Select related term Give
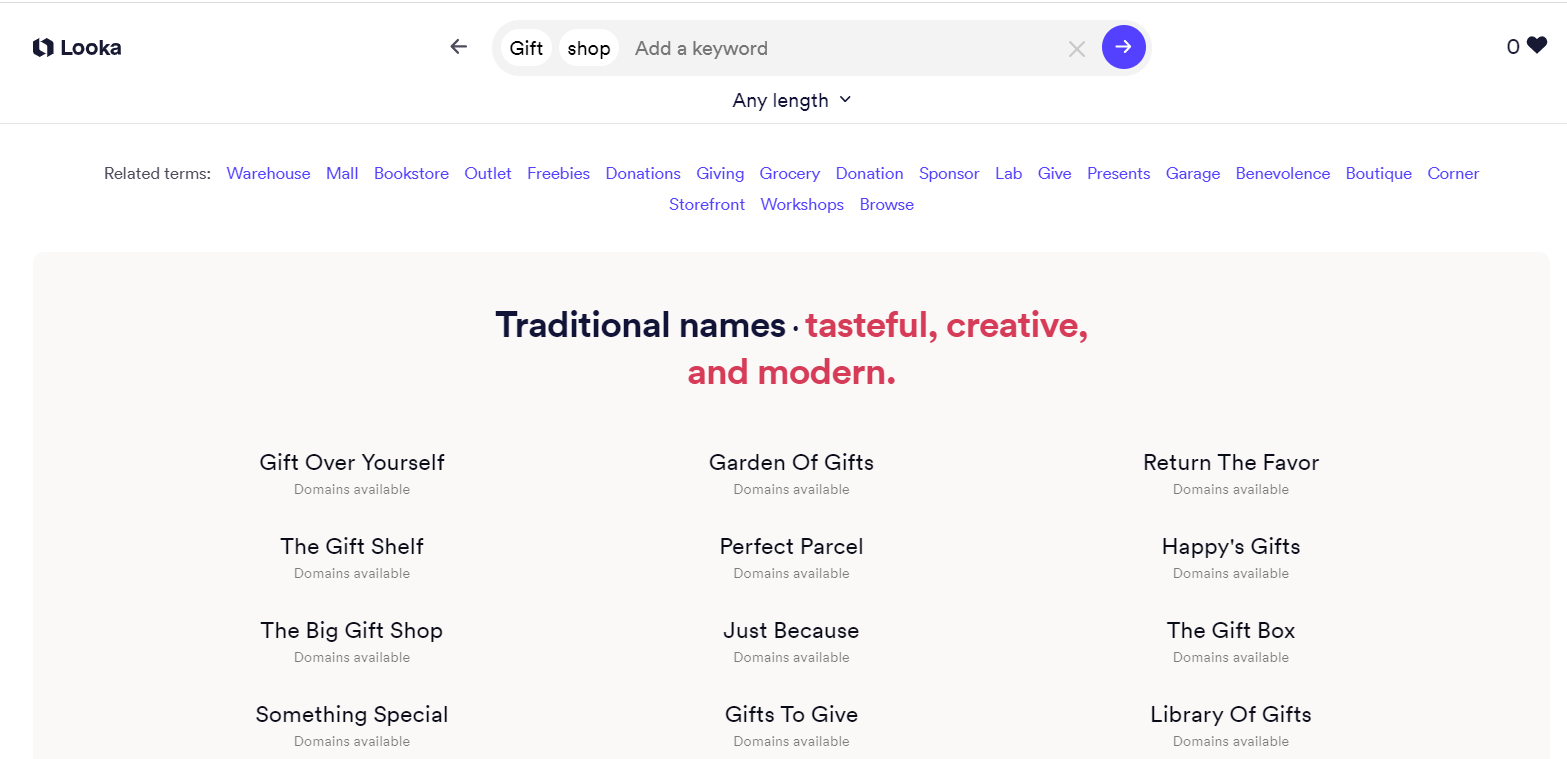Screen dimensions: 1567x759 (x=1054, y=173)
